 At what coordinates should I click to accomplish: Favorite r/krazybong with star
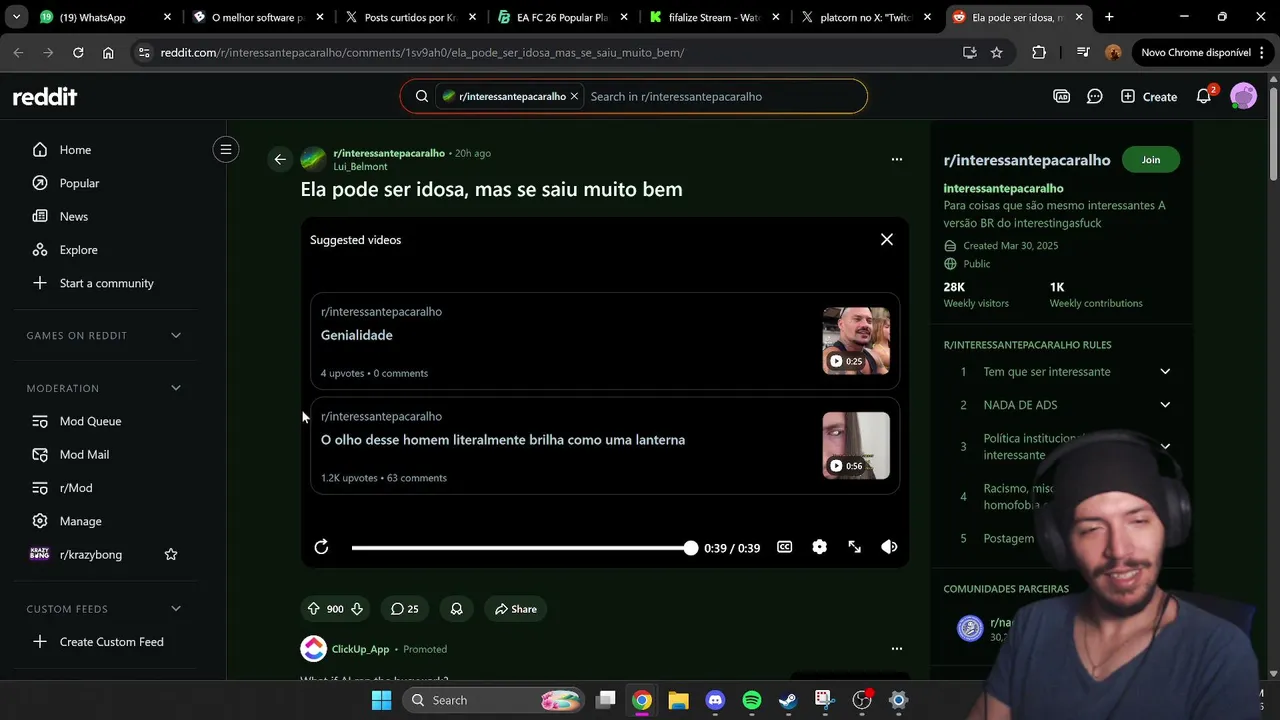click(x=171, y=555)
